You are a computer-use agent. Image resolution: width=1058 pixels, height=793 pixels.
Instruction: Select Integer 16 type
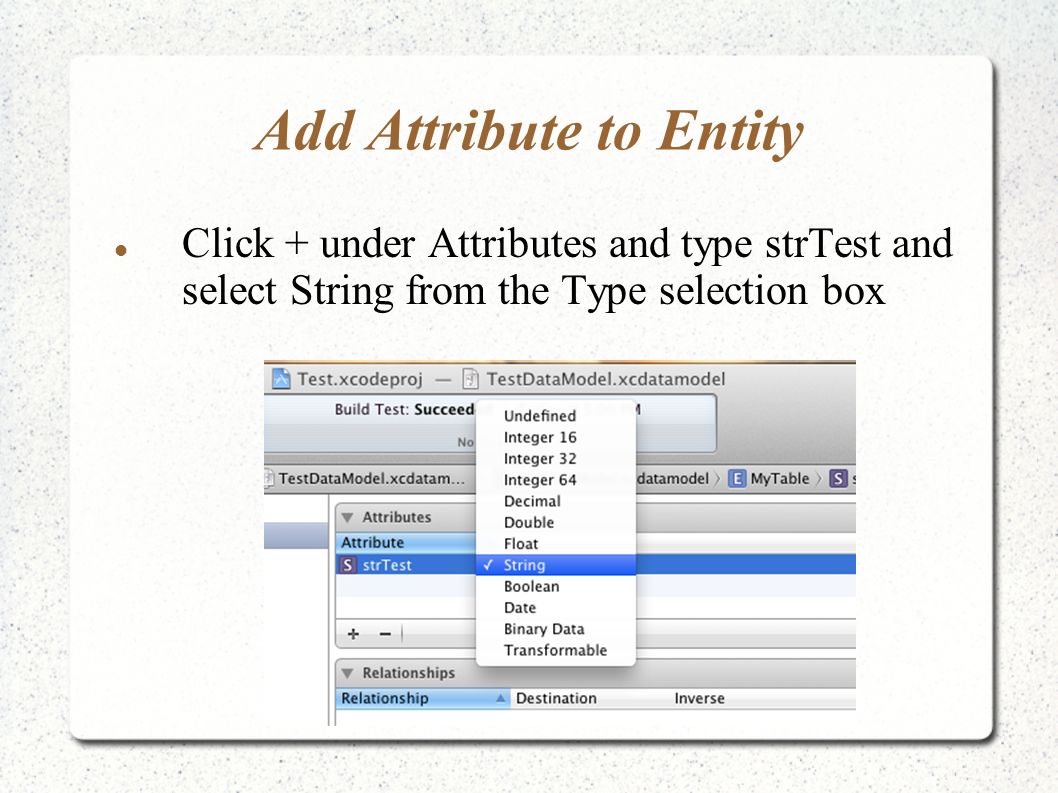pos(556,437)
